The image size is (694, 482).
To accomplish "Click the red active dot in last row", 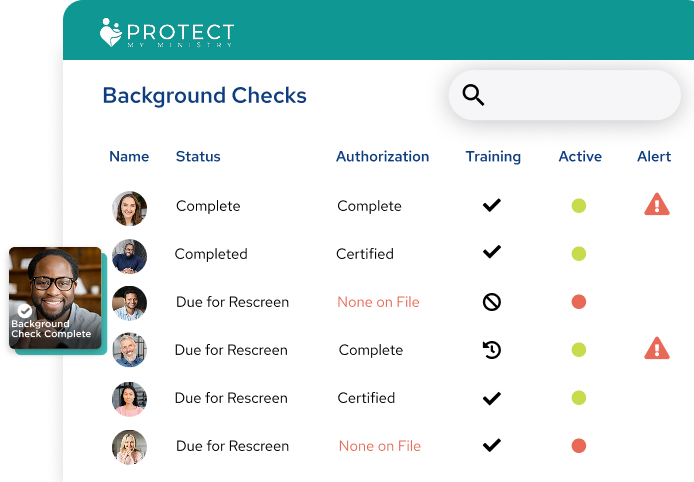I will 579,446.
